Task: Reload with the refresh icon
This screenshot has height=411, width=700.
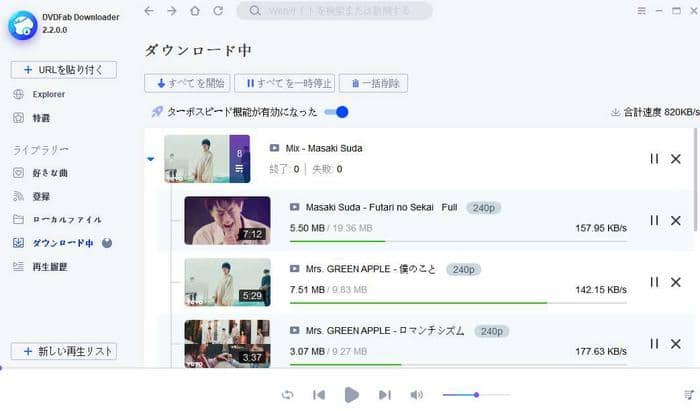Action: (218, 11)
